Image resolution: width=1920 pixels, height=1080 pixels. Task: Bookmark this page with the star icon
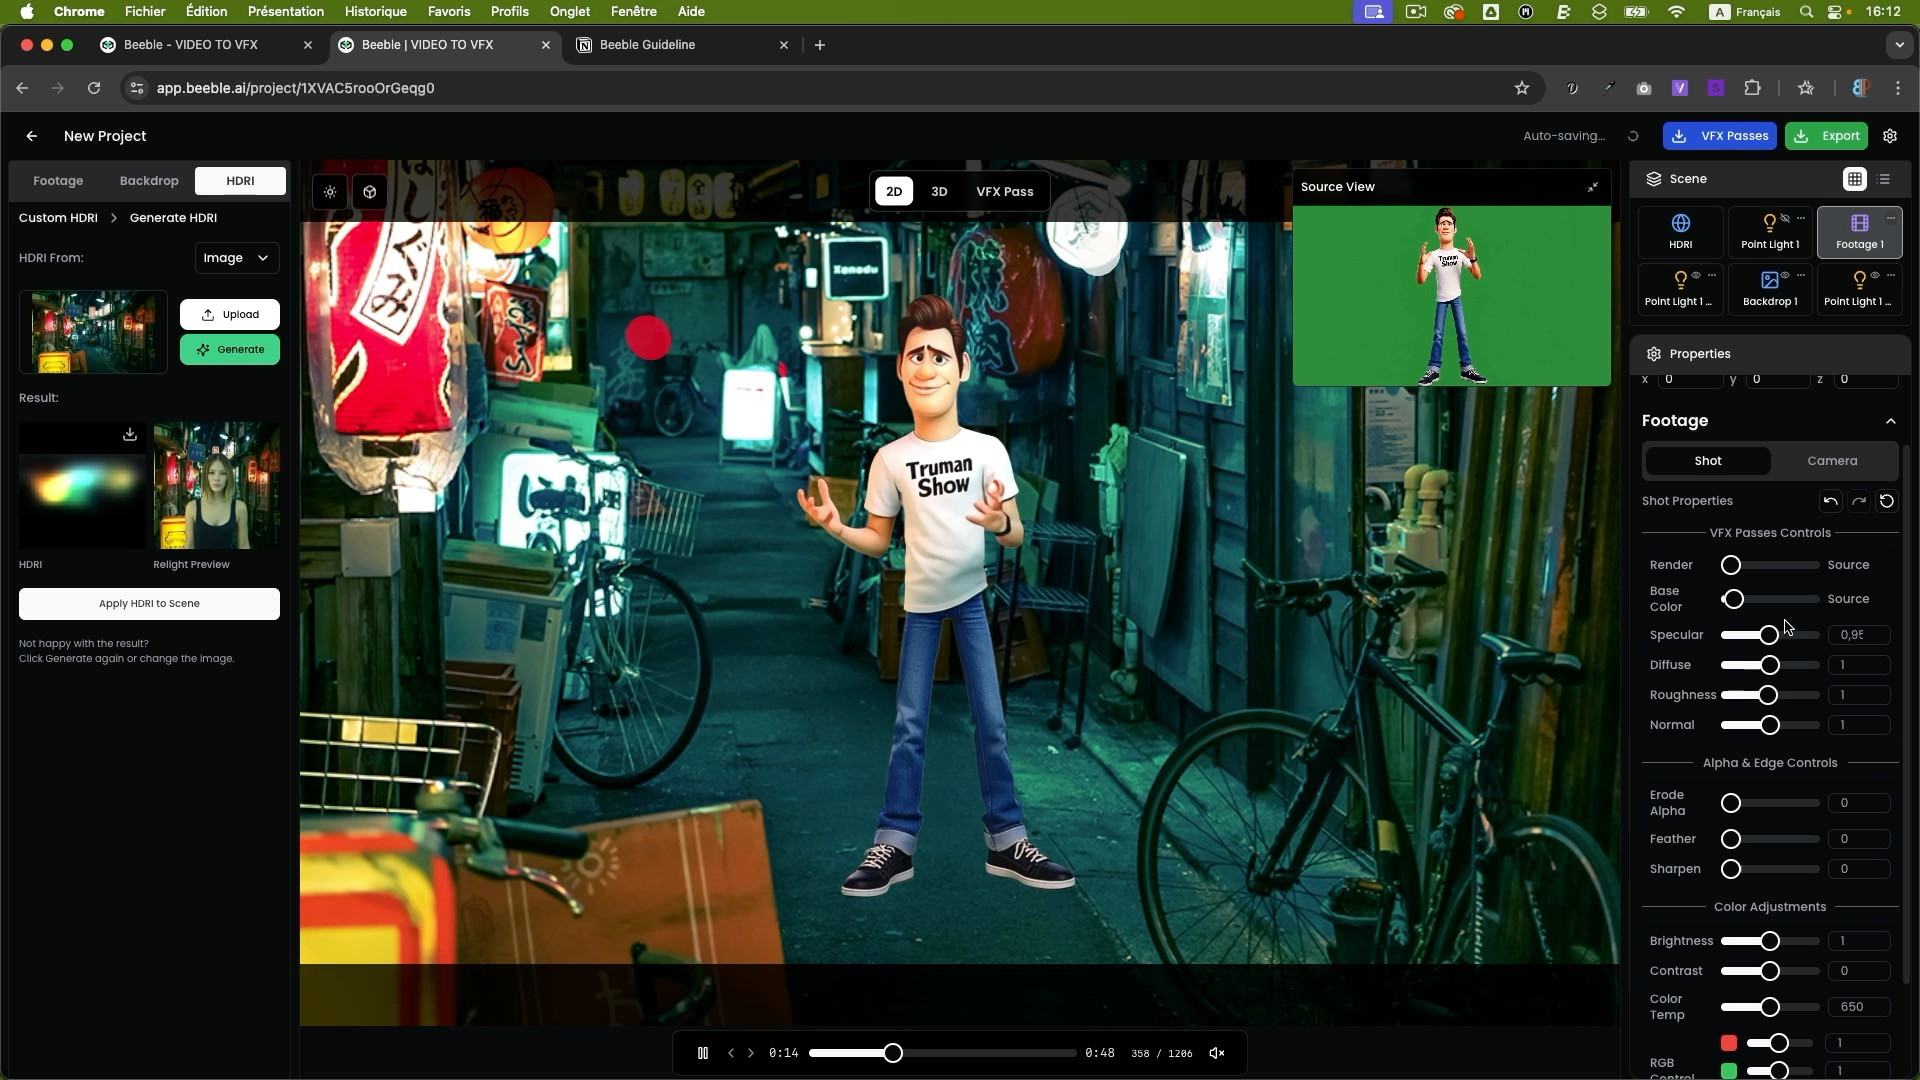(x=1522, y=88)
